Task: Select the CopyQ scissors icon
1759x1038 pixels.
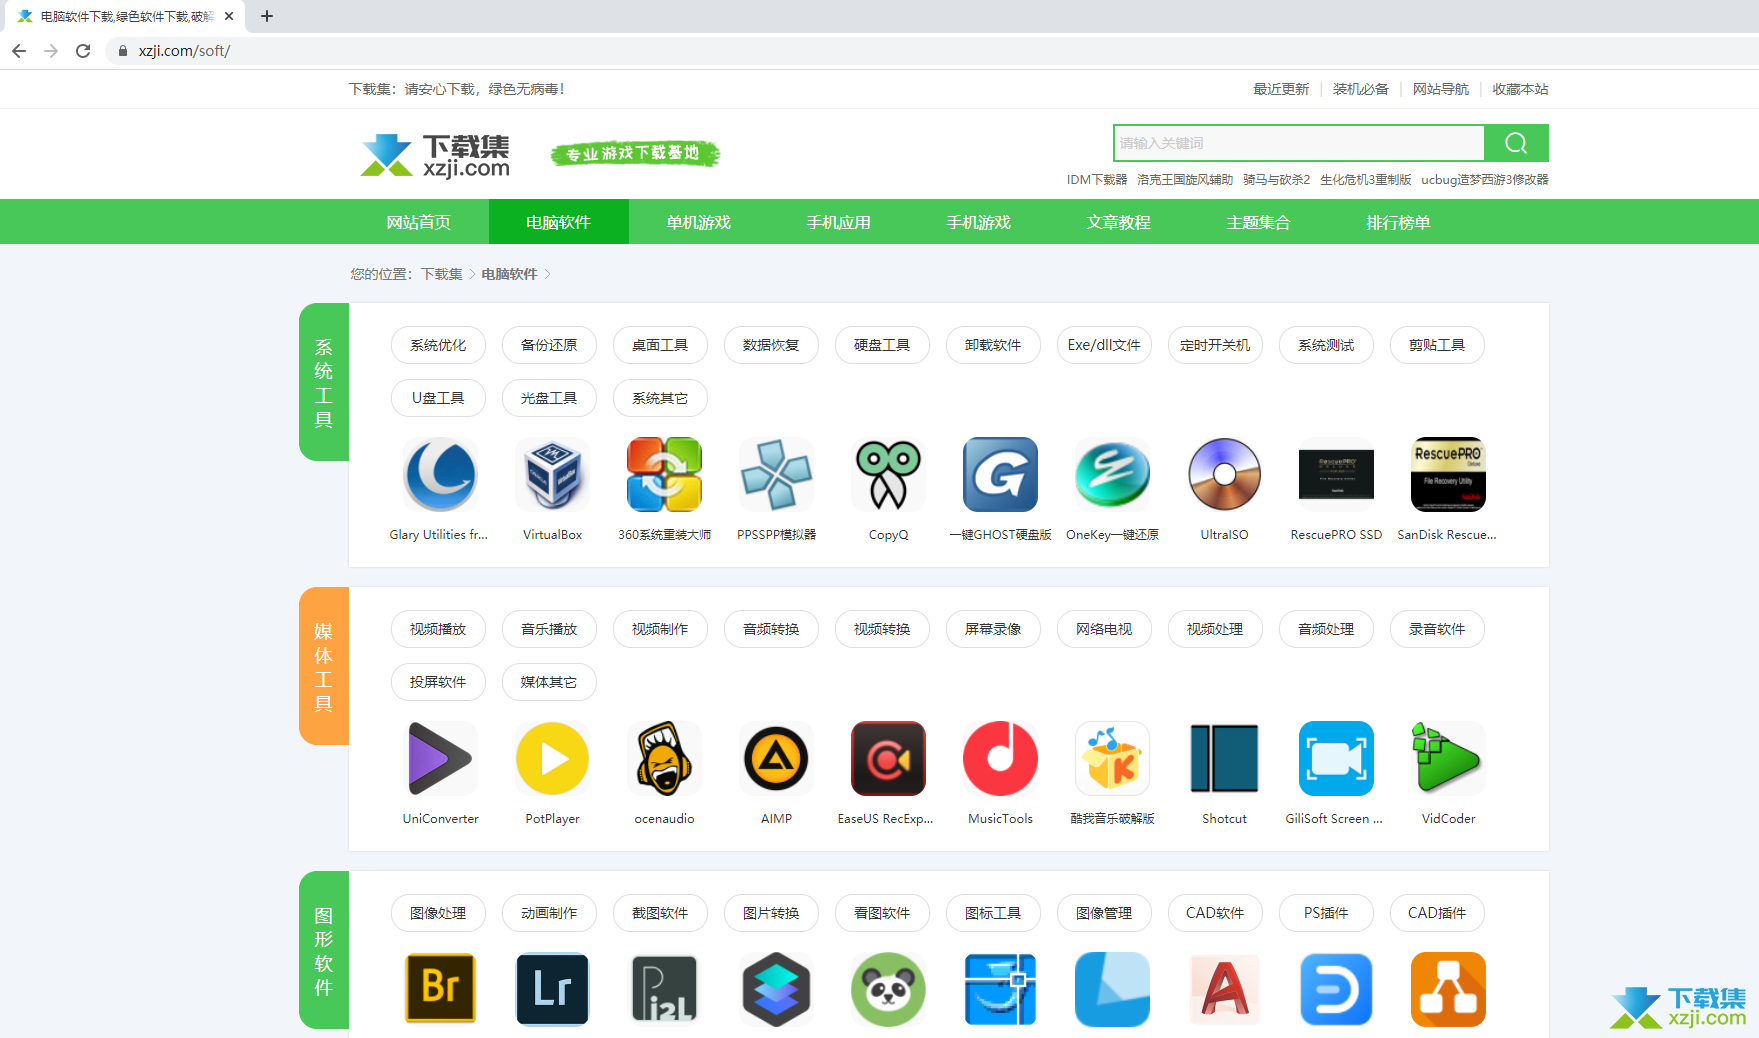Action: pyautogui.click(x=888, y=475)
